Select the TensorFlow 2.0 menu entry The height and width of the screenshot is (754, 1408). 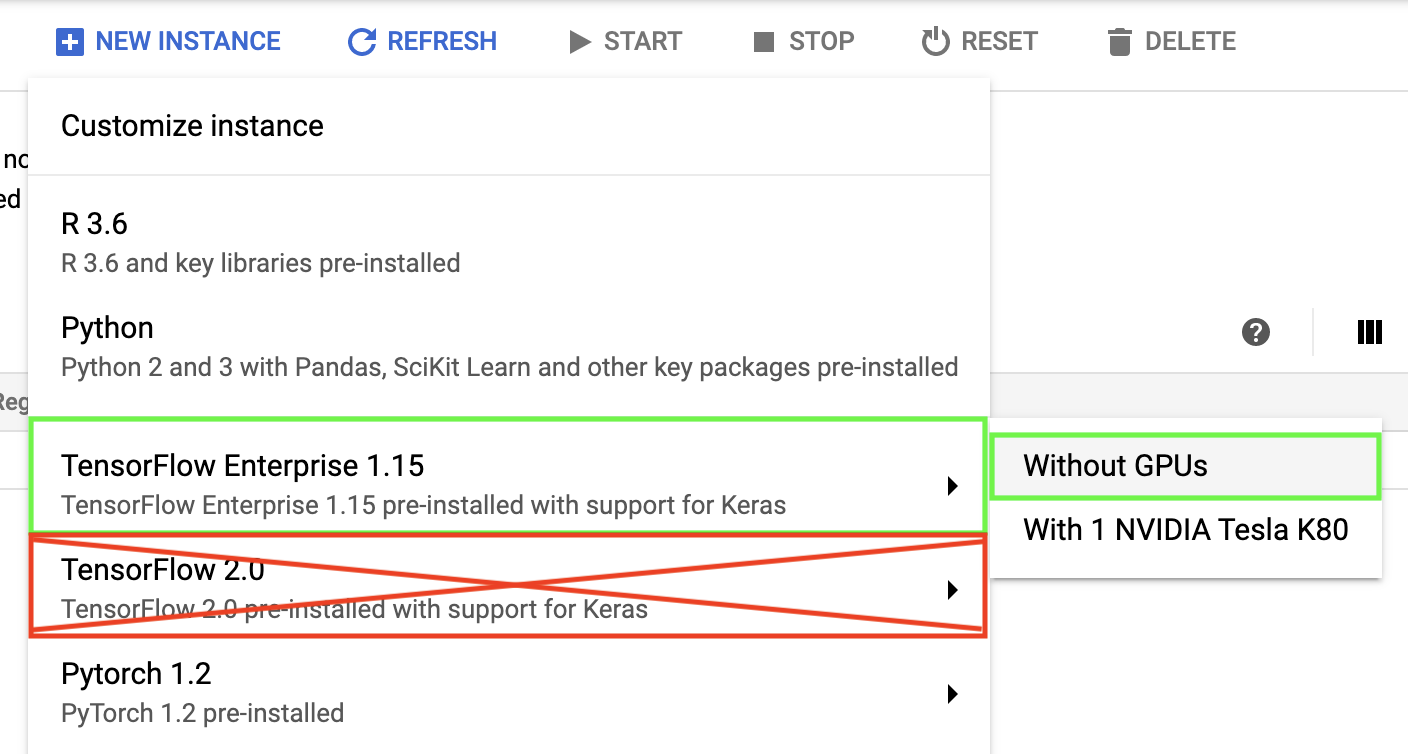pos(509,588)
